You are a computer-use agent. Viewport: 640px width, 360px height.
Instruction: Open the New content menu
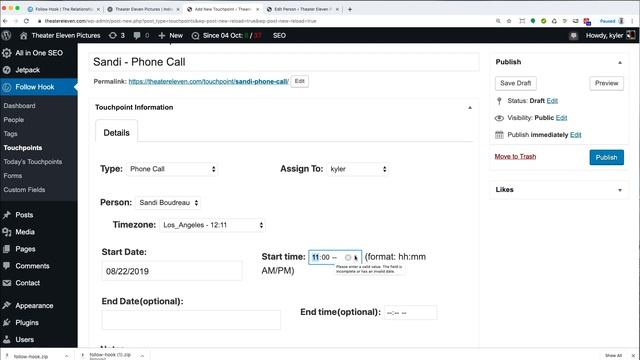171,36
